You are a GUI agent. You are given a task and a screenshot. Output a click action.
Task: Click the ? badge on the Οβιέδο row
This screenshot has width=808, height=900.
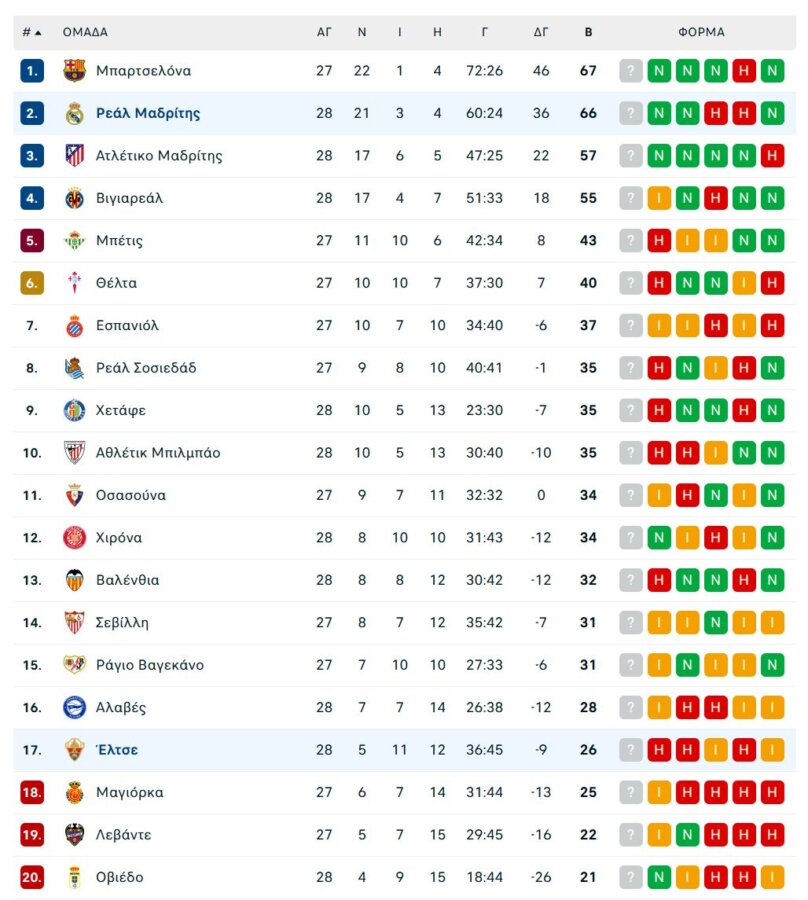(630, 877)
